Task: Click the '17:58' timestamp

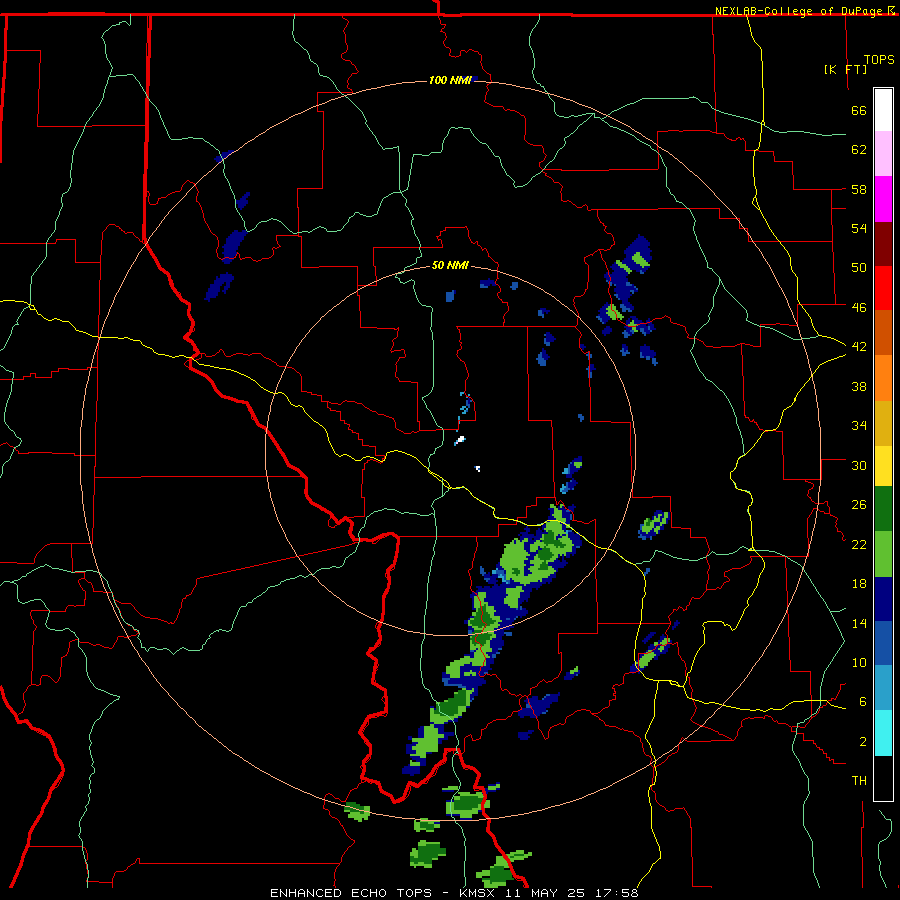Action: click(616, 893)
